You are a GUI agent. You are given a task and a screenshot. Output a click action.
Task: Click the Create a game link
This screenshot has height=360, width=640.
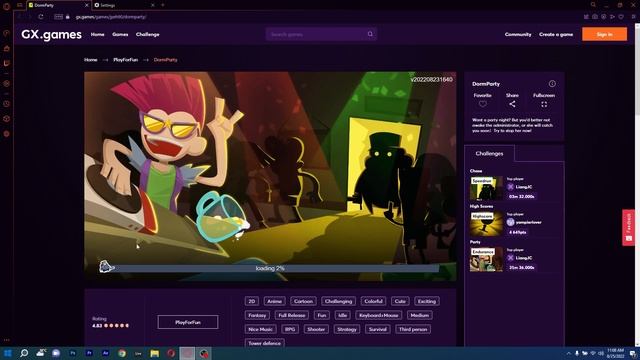[x=556, y=35]
